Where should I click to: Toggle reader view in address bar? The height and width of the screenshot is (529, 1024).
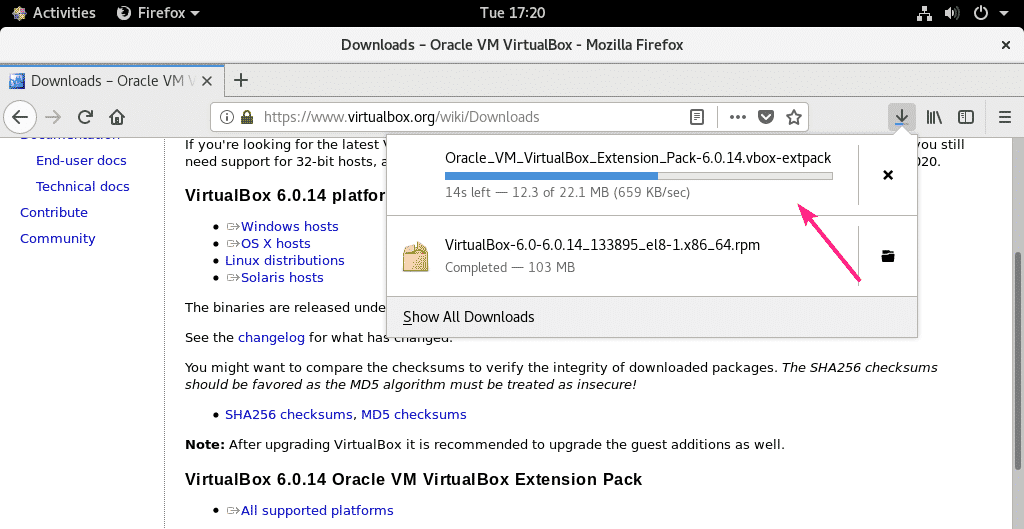(x=697, y=117)
